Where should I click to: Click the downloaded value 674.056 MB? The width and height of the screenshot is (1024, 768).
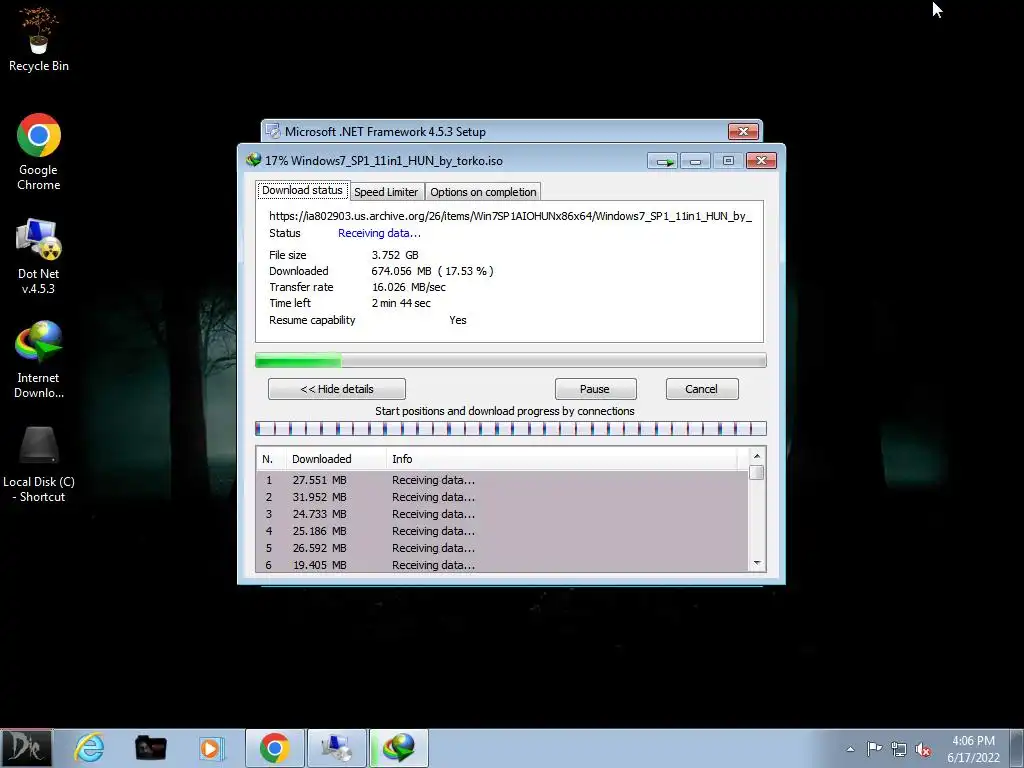[401, 271]
